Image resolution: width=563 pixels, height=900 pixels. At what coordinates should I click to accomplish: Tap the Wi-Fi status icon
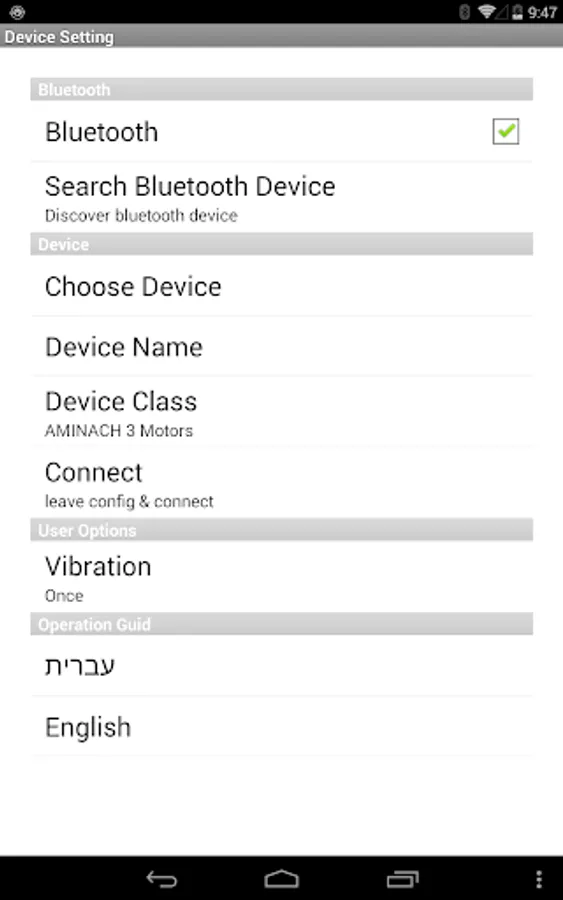(x=487, y=11)
